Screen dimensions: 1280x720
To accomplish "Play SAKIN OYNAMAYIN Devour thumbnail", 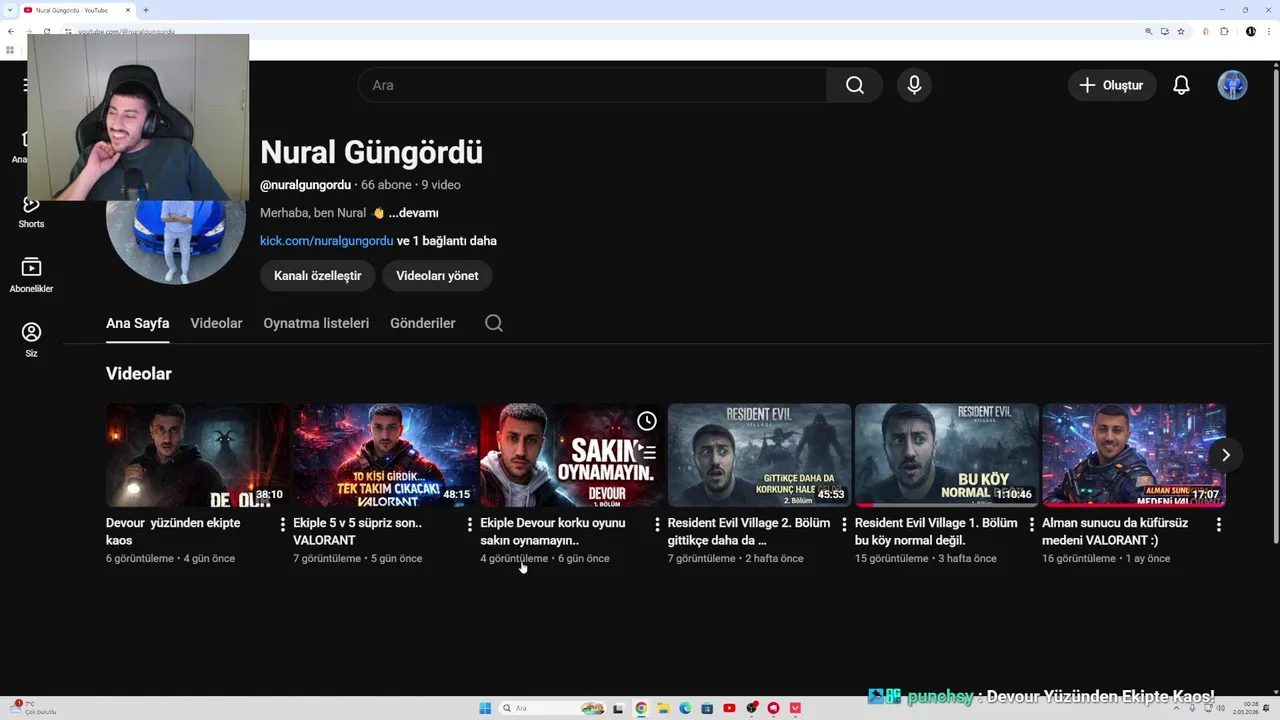I will tap(572, 455).
